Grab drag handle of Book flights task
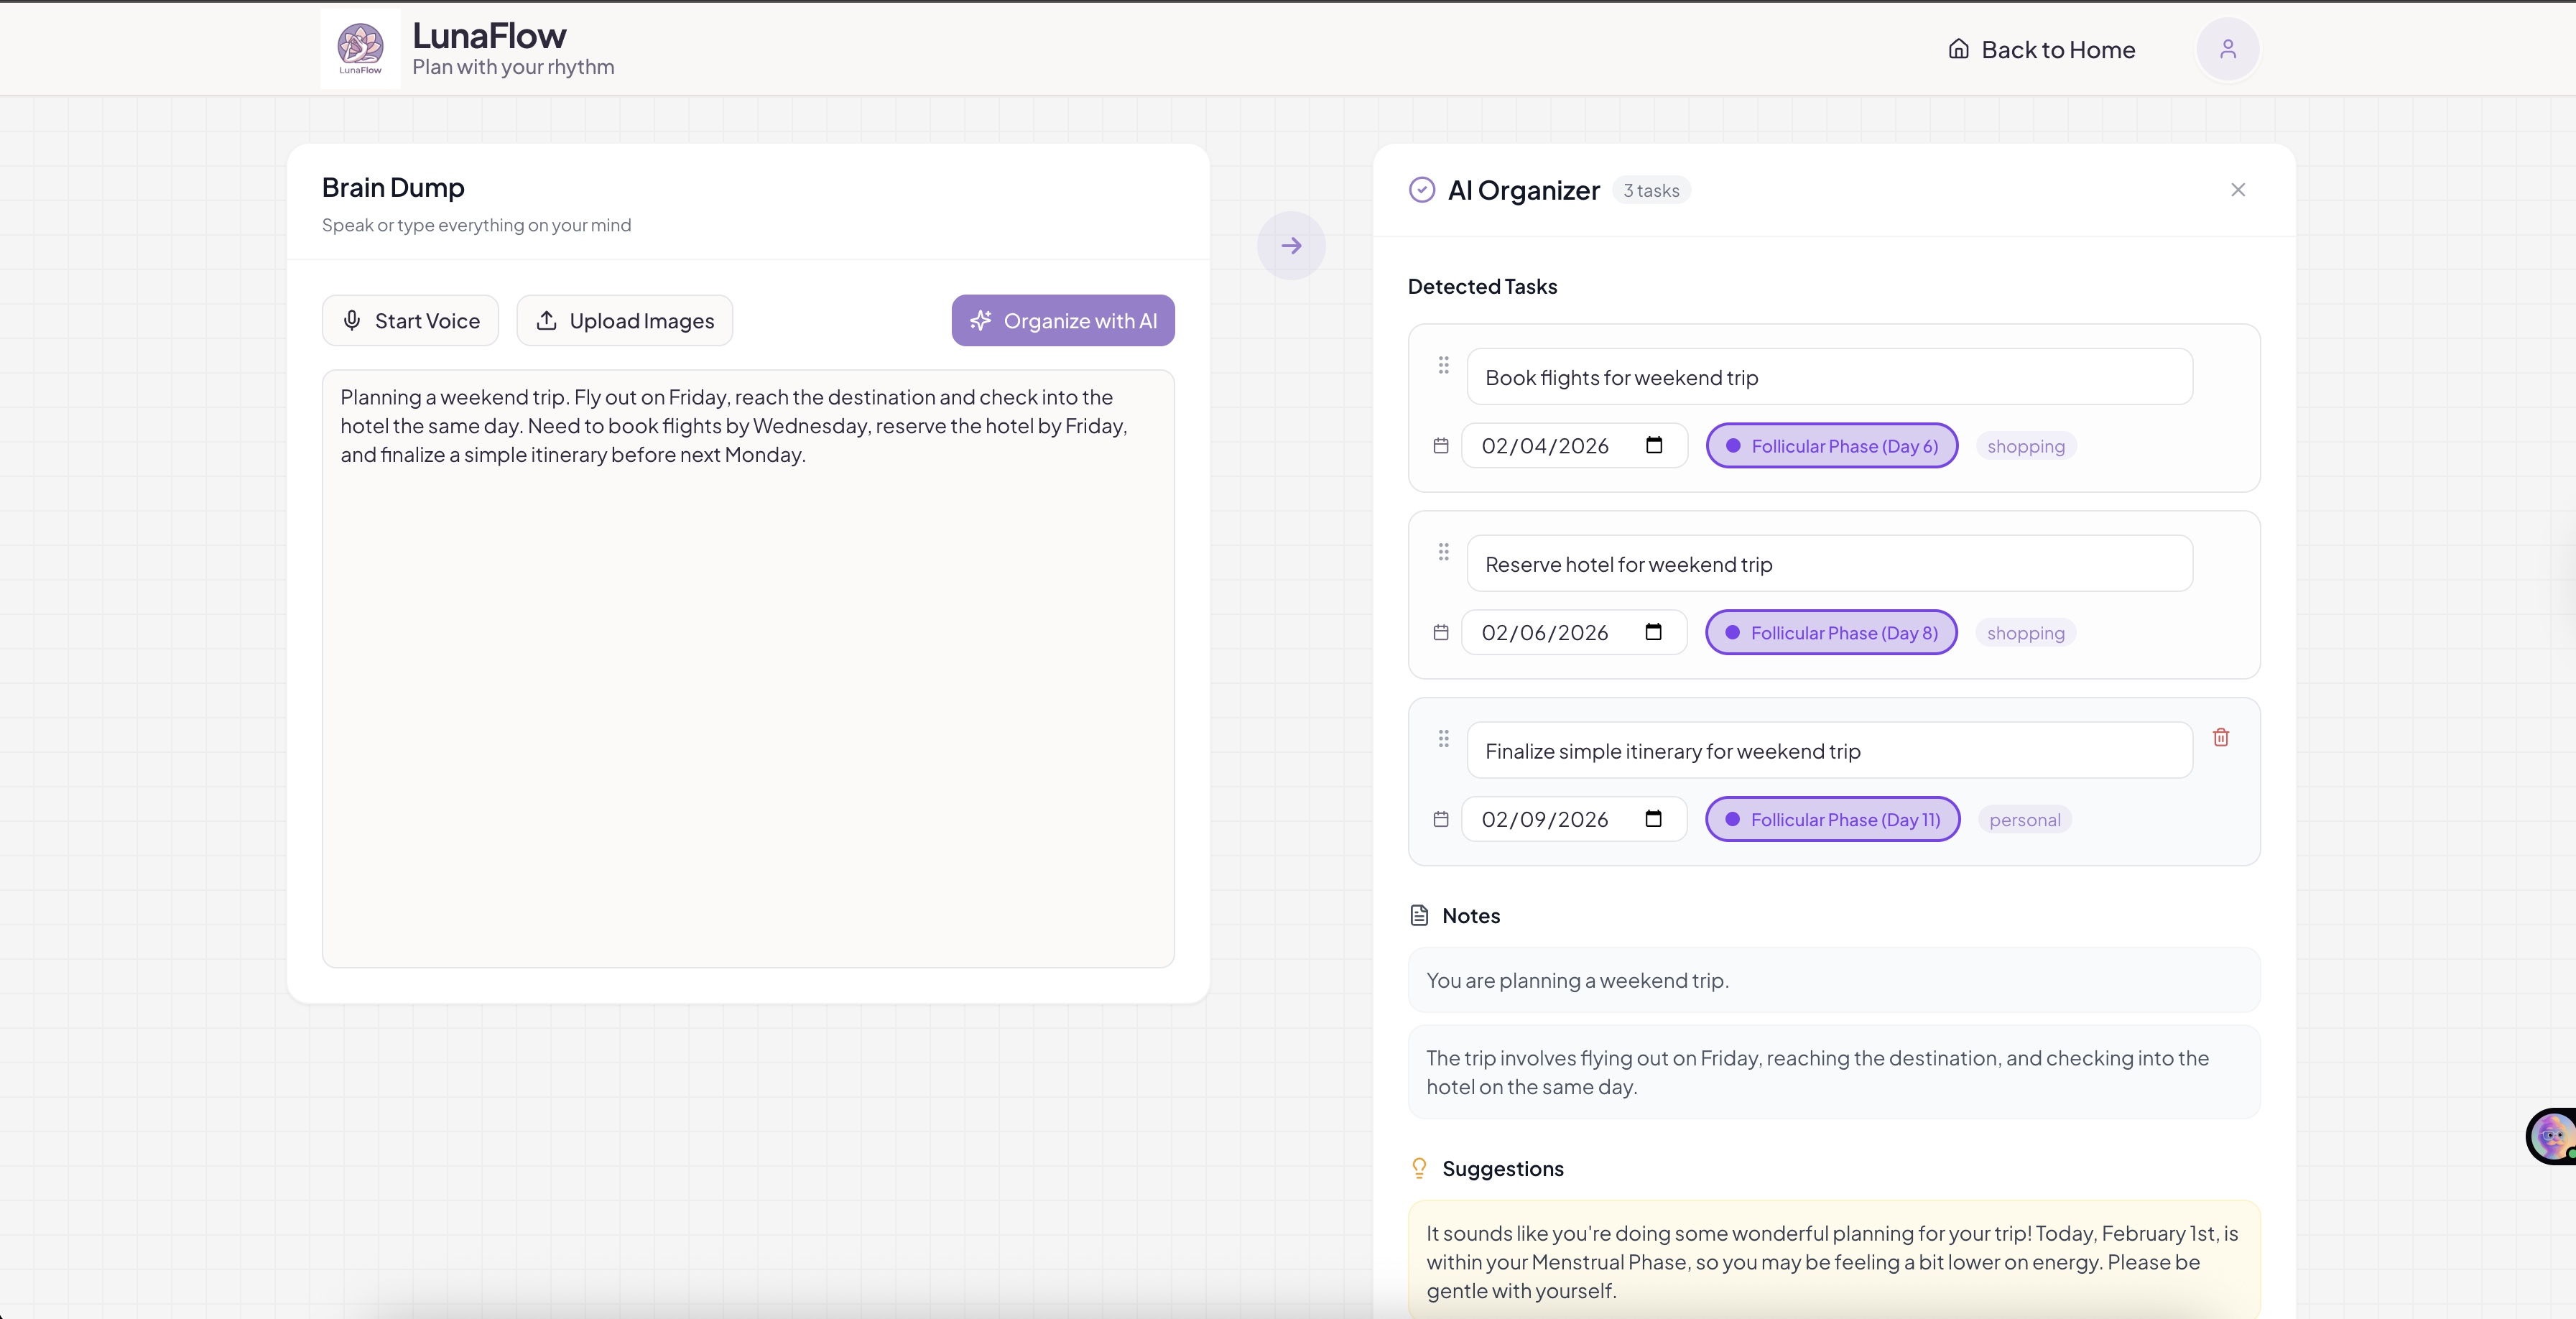This screenshot has height=1319, width=2576. 1443,365
